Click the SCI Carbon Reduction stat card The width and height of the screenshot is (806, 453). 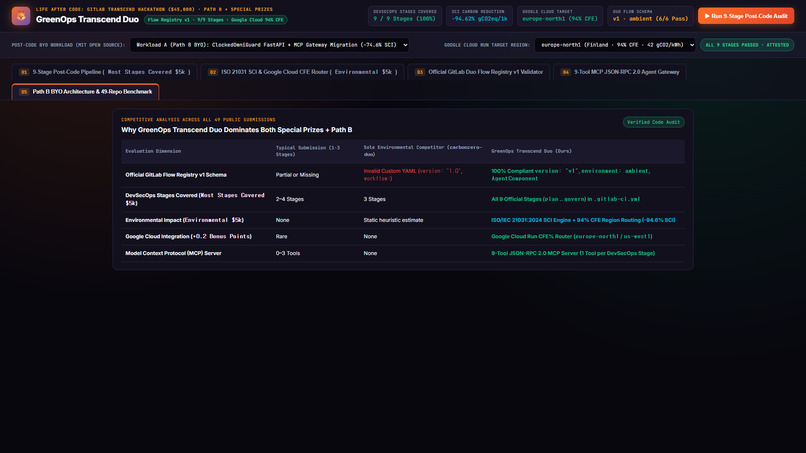(x=479, y=15)
